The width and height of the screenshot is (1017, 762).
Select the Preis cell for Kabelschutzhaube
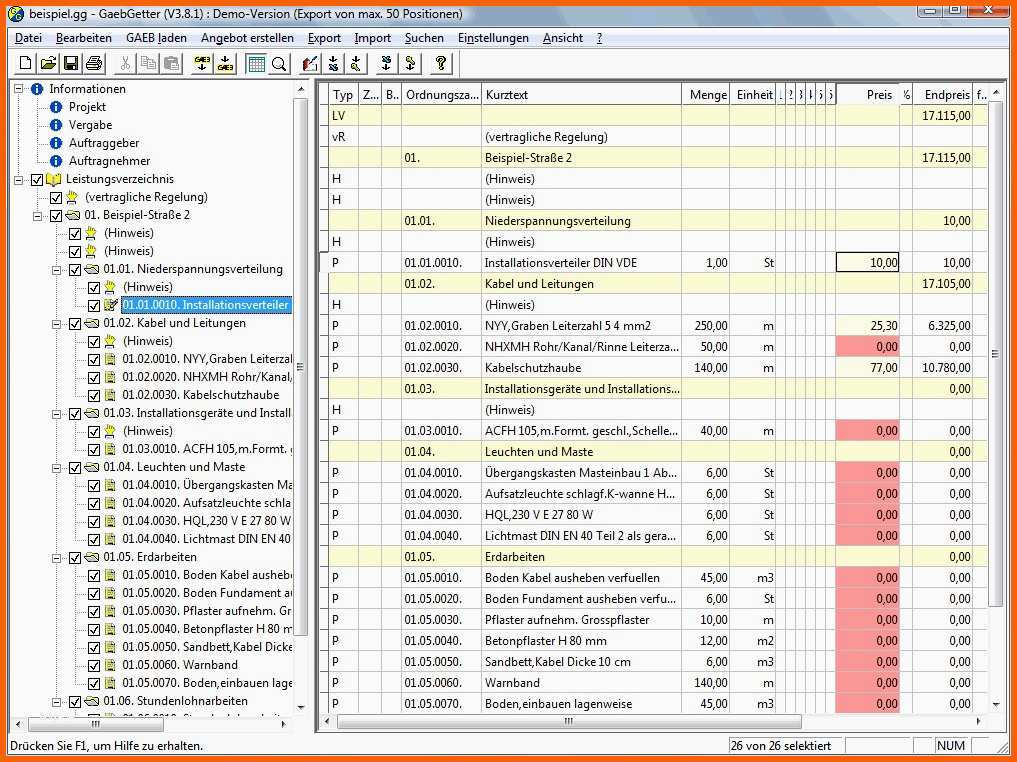coord(867,368)
